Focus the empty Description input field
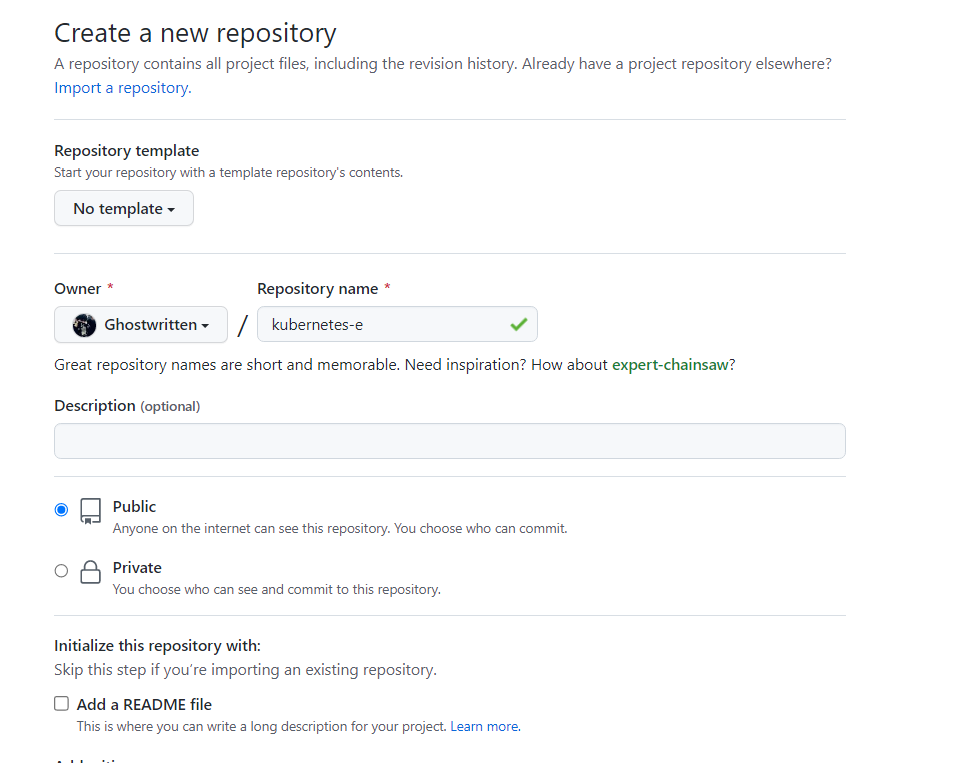The image size is (972, 763). point(450,441)
